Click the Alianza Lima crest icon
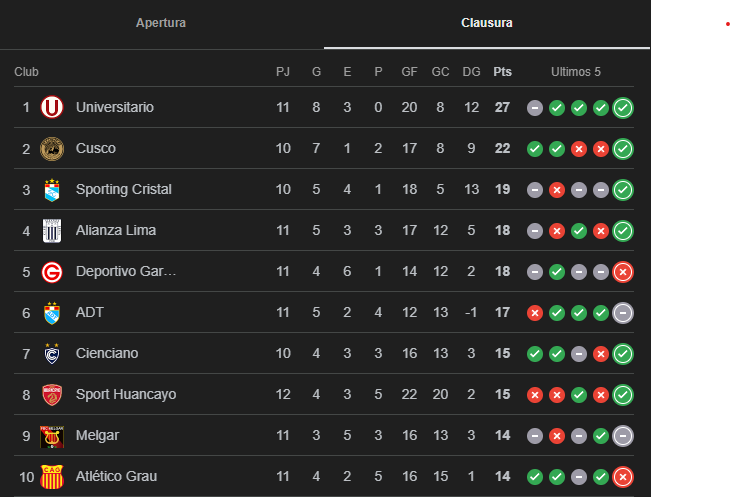 (x=52, y=230)
